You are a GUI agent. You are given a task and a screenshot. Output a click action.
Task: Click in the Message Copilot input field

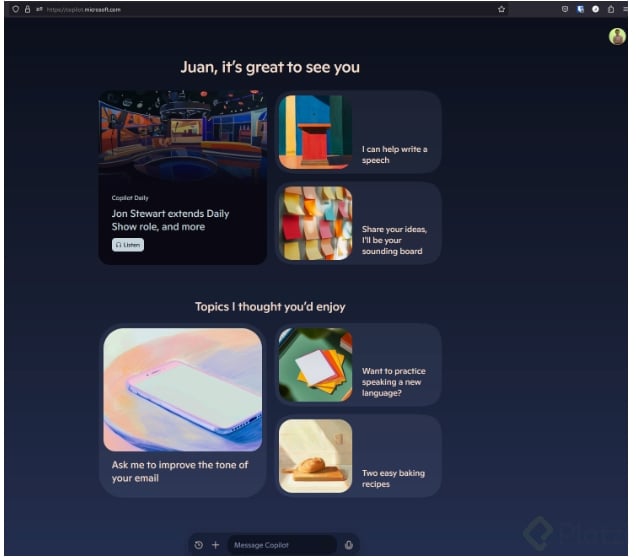pos(282,545)
